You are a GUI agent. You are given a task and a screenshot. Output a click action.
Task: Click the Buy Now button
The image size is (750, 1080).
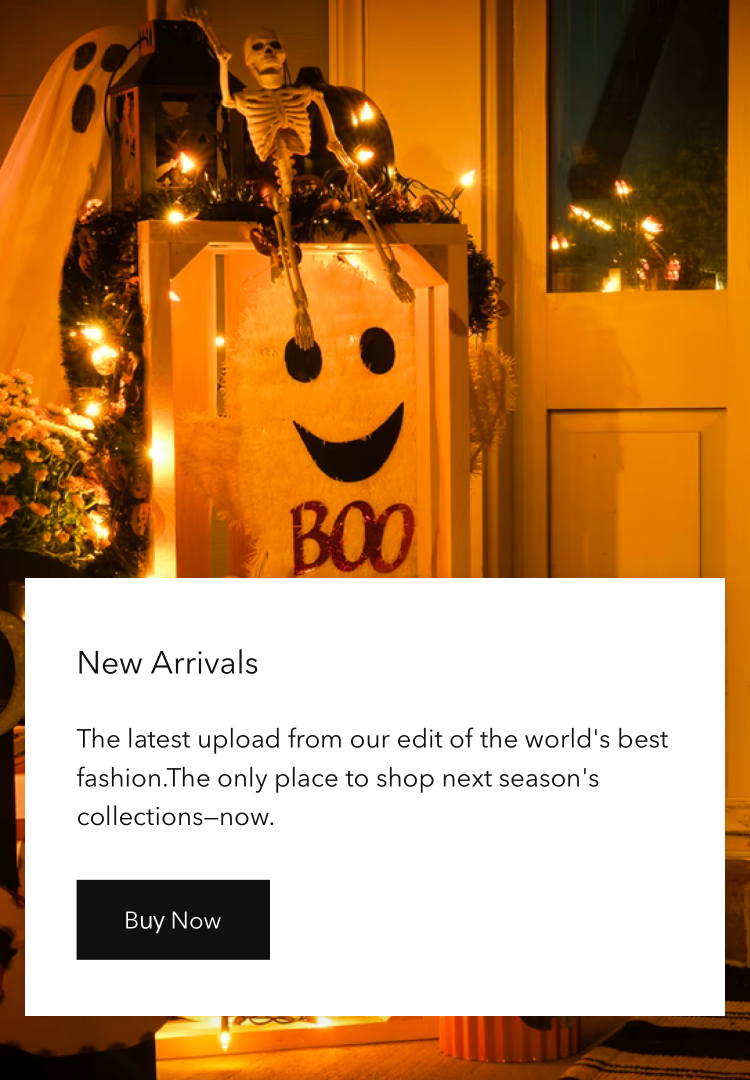pos(173,920)
